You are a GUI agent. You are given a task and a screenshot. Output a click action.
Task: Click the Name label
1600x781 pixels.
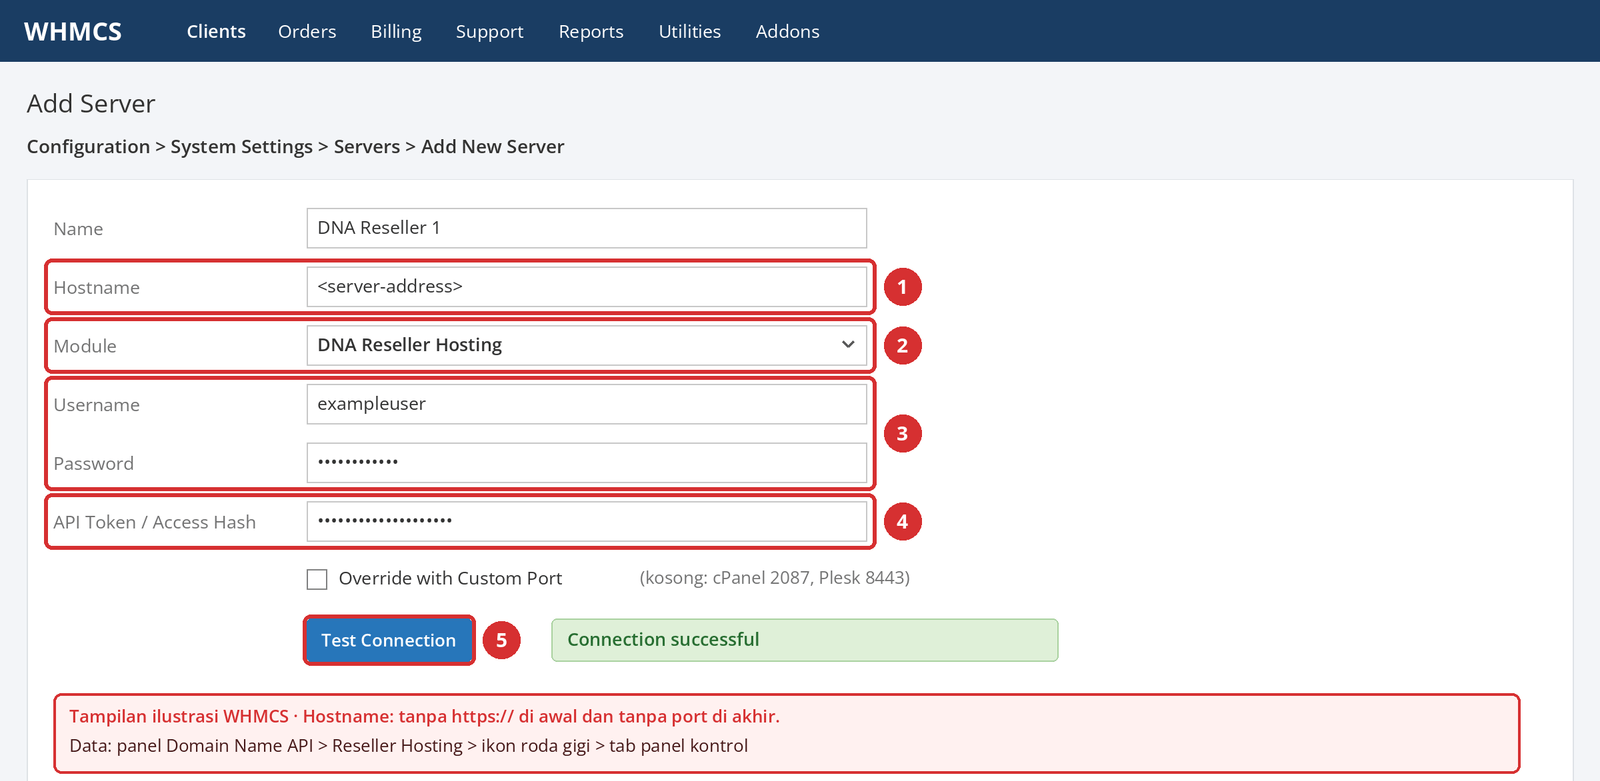point(78,229)
